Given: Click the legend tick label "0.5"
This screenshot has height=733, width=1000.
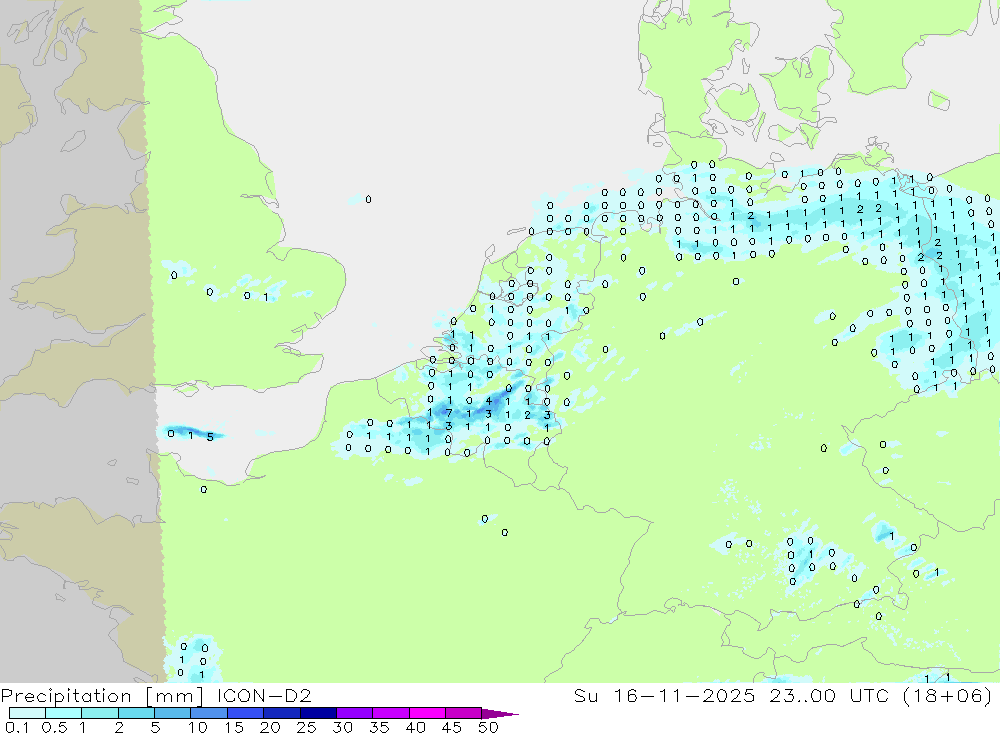Looking at the screenshot, I should pyautogui.click(x=54, y=727).
